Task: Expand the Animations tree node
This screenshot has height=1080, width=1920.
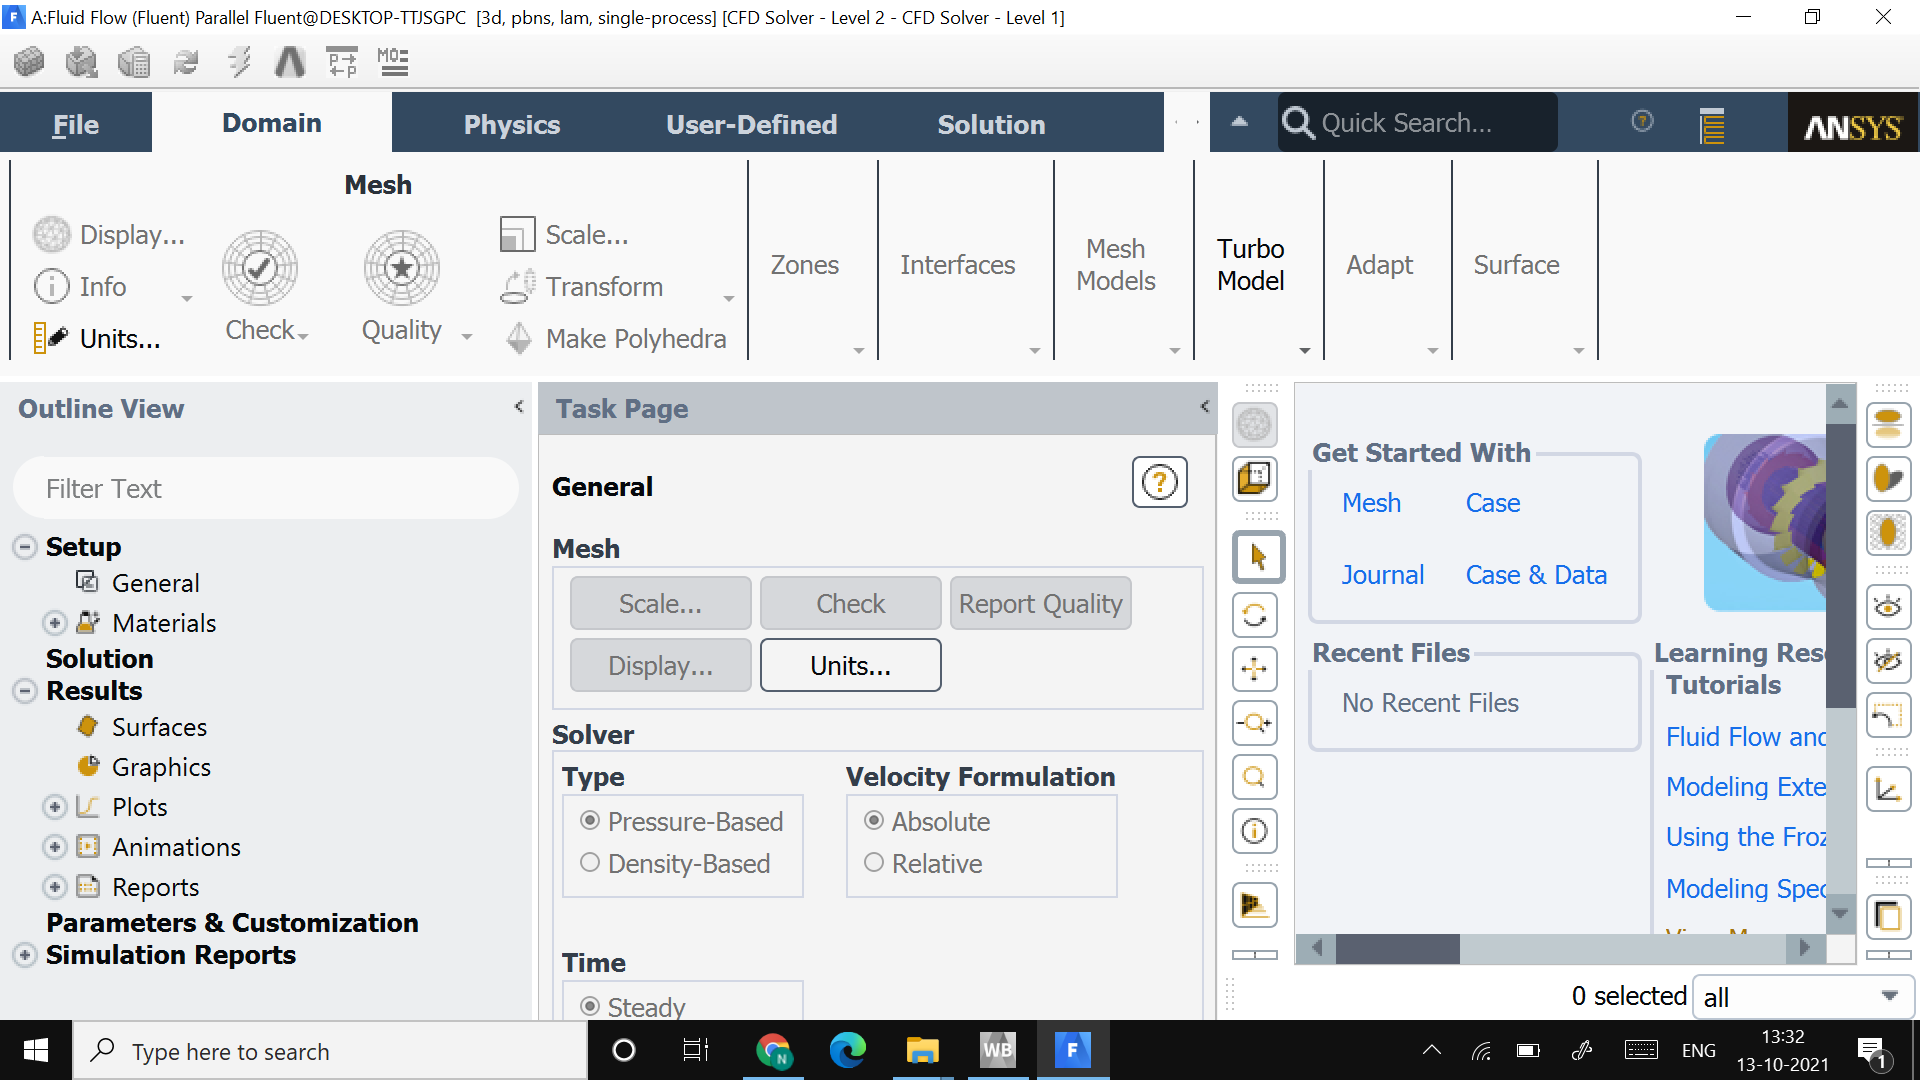Action: (55, 847)
